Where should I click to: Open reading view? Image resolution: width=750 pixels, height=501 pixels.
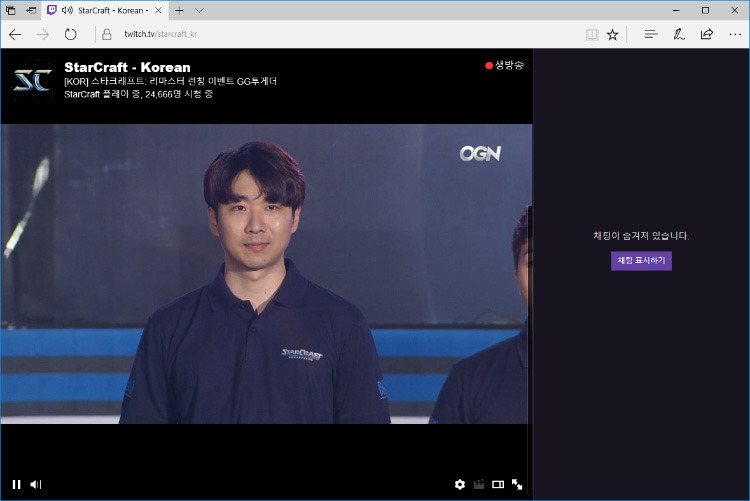coord(592,34)
